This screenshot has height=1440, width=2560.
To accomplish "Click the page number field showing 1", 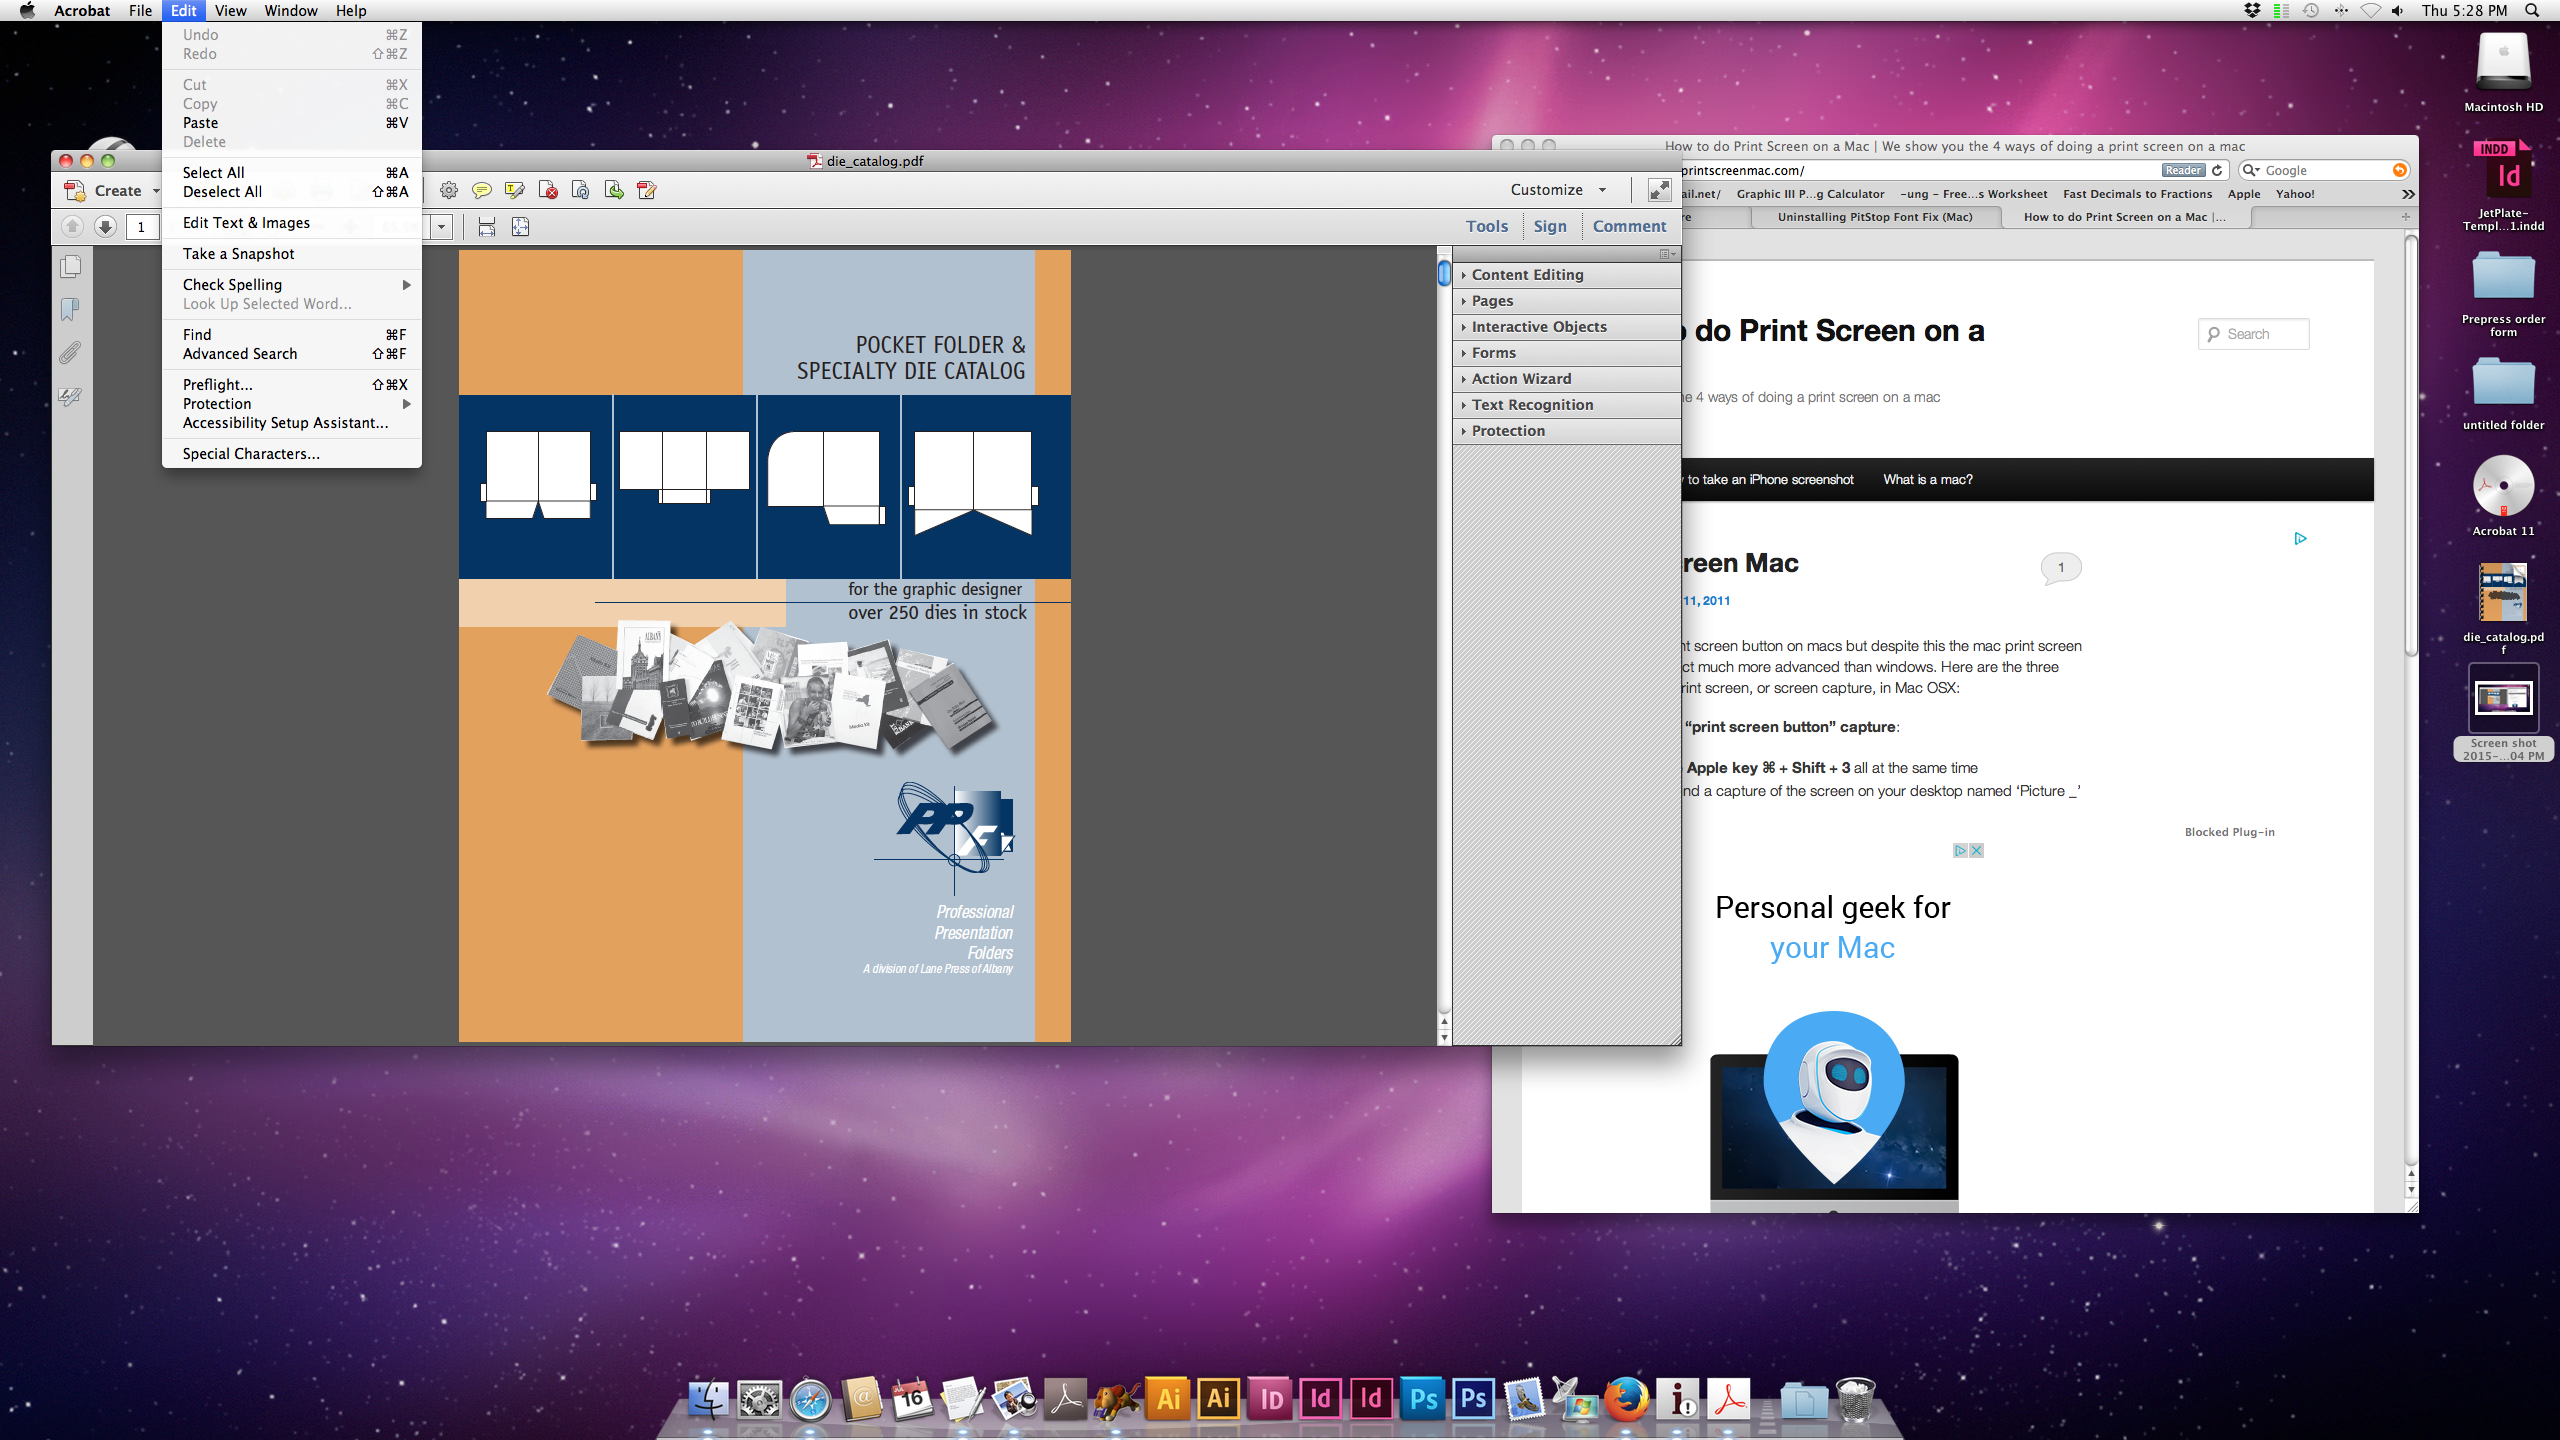I will pyautogui.click(x=142, y=227).
